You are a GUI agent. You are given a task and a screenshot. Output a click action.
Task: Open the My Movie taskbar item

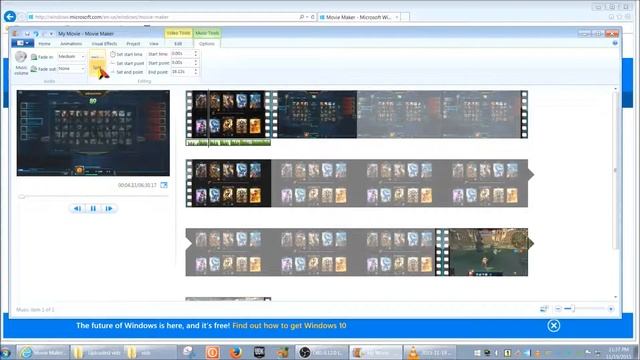(x=376, y=353)
